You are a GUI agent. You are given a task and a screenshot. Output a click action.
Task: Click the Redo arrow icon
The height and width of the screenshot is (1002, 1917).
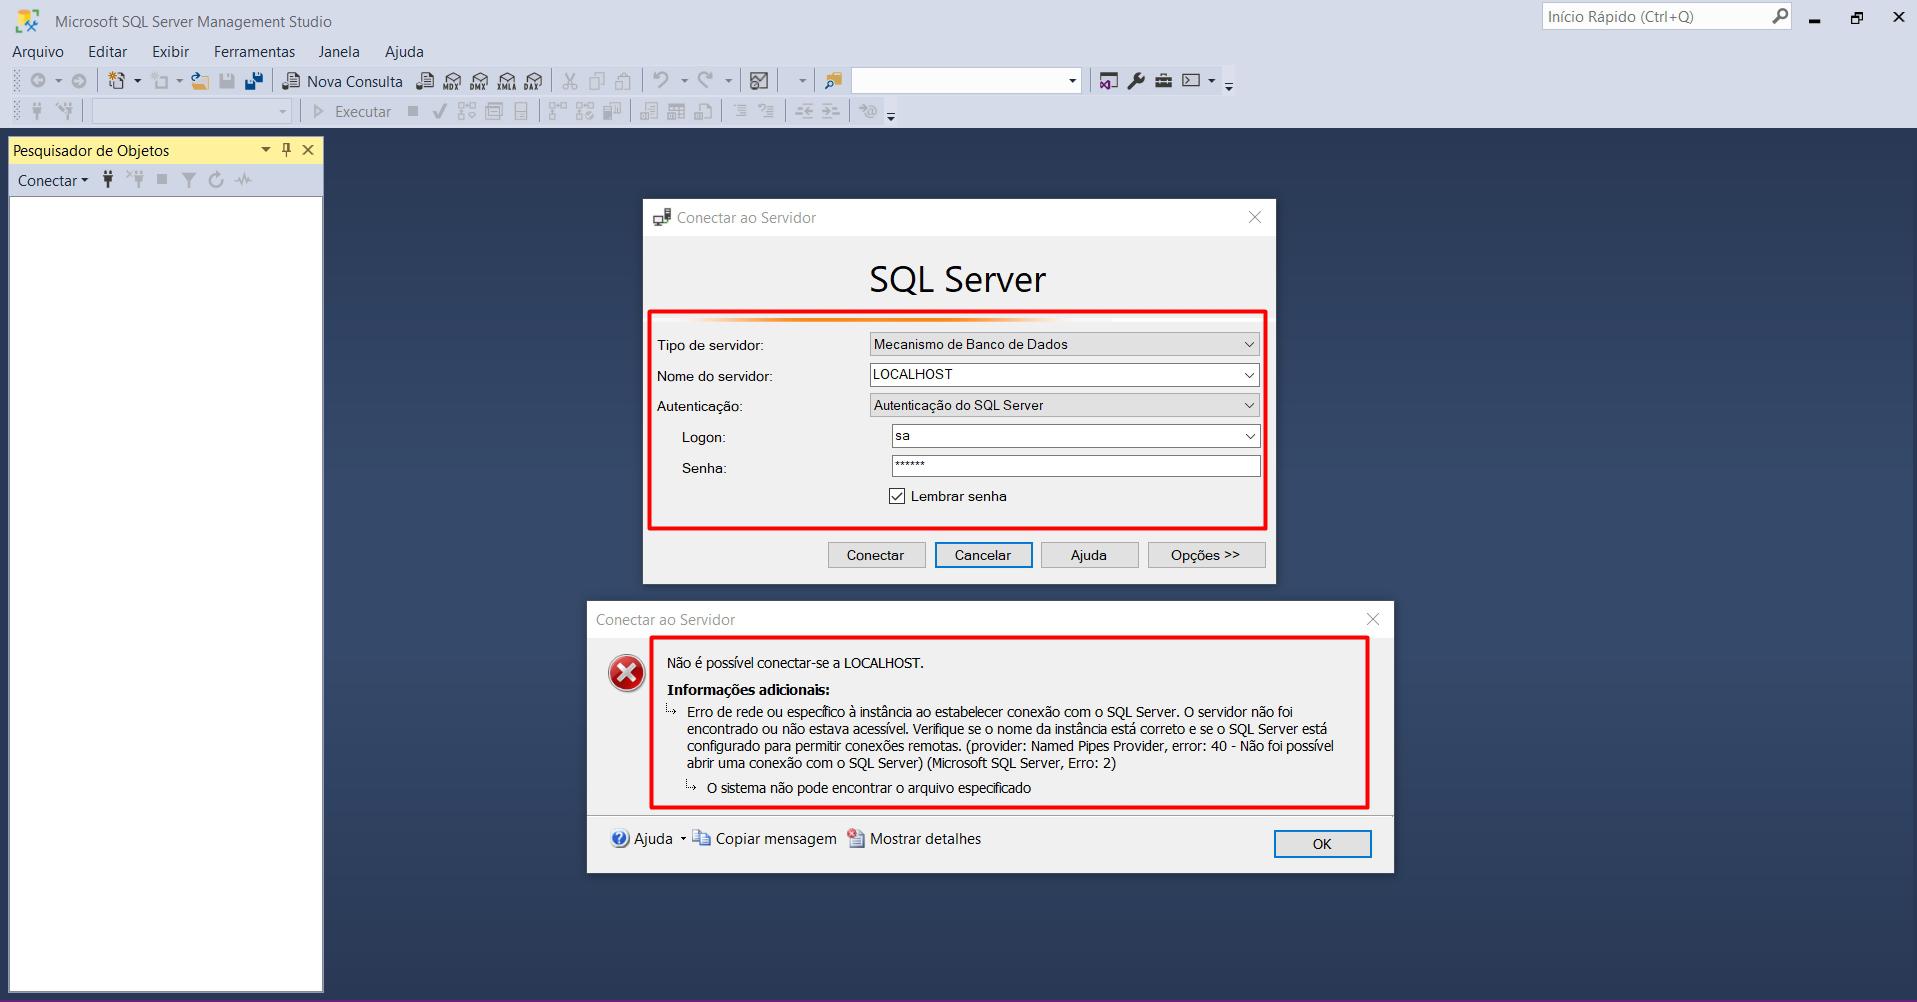(x=705, y=81)
